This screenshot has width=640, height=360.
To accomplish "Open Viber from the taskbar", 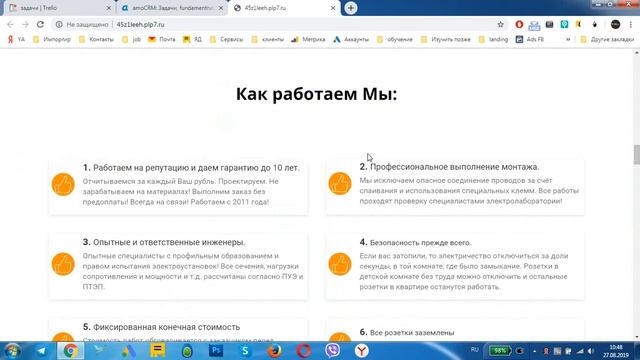I will tap(333, 351).
